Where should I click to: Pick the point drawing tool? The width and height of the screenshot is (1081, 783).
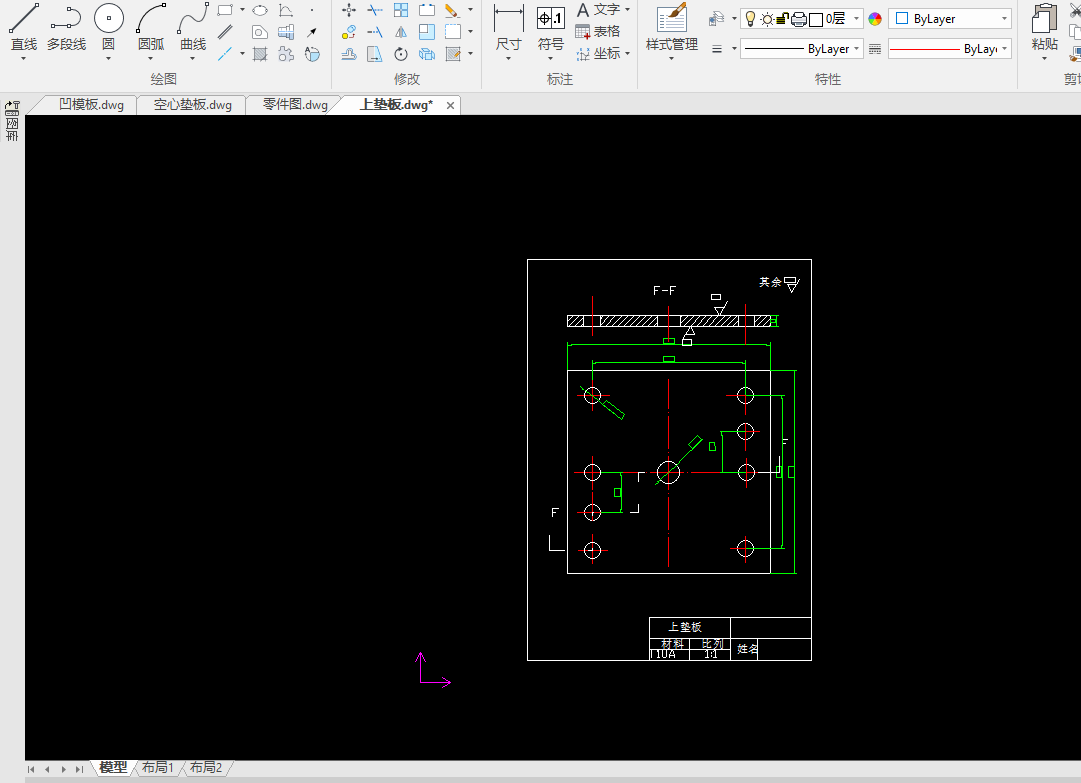coord(312,10)
